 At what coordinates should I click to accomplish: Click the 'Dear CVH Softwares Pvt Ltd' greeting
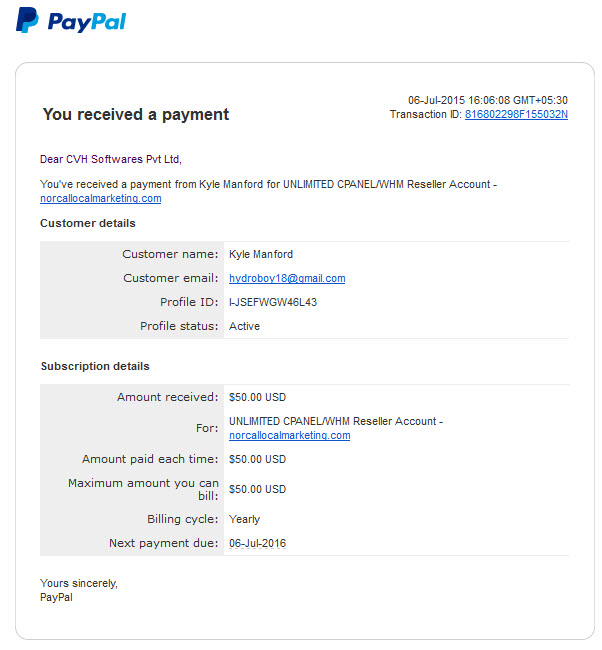[x=111, y=159]
